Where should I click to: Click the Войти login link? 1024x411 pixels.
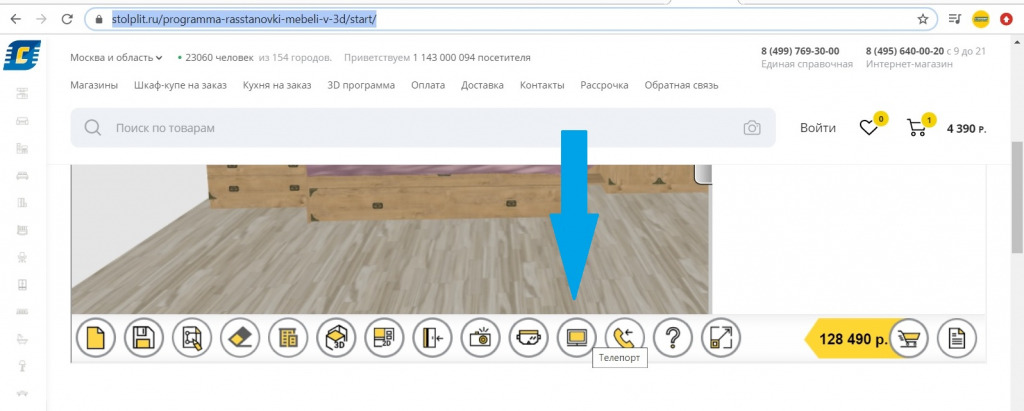click(x=817, y=128)
